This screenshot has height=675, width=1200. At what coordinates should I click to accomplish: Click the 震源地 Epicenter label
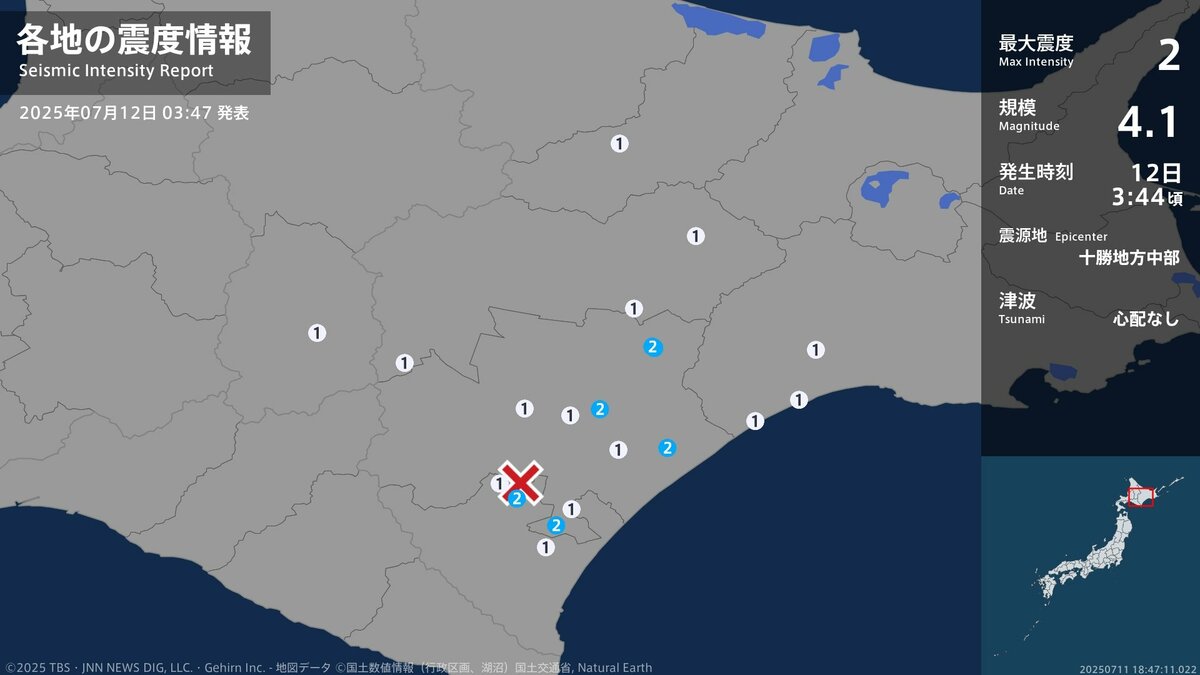click(x=1051, y=236)
